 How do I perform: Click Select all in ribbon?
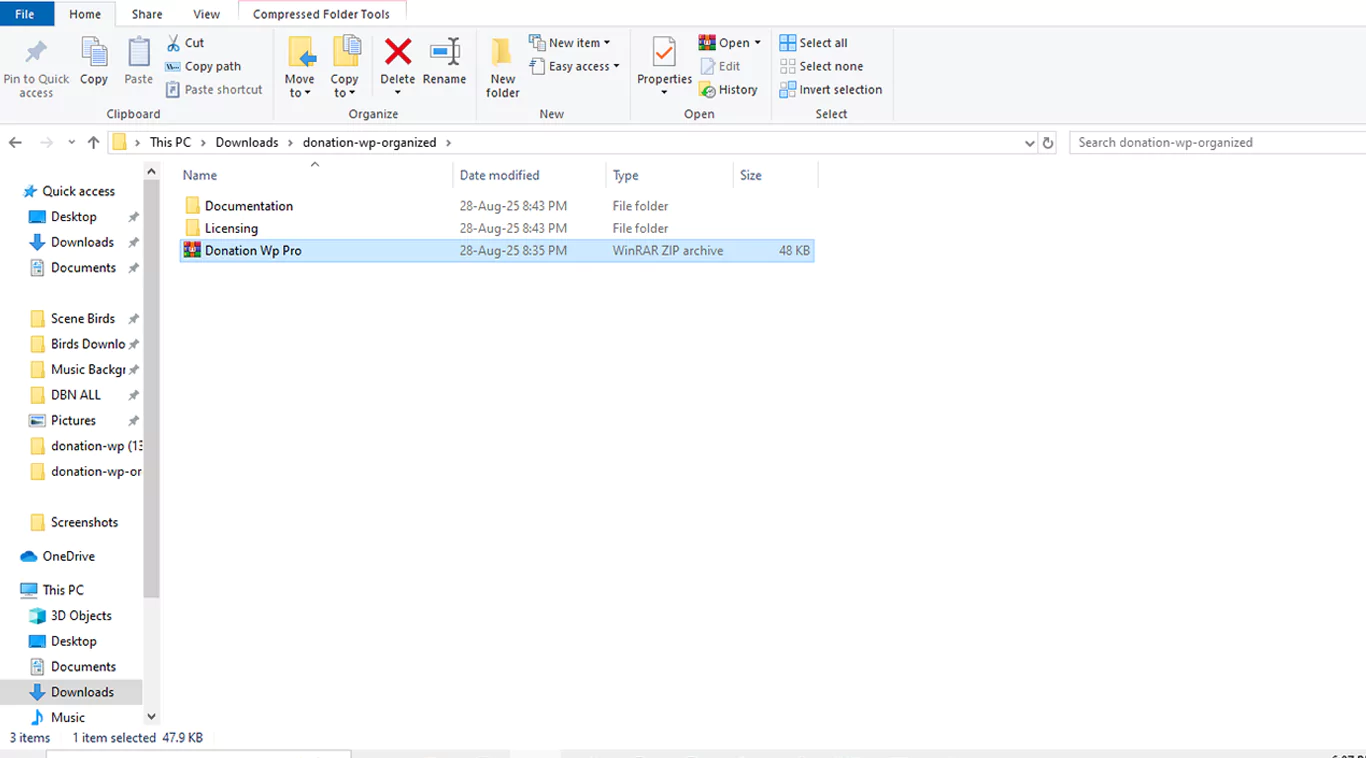tap(813, 43)
